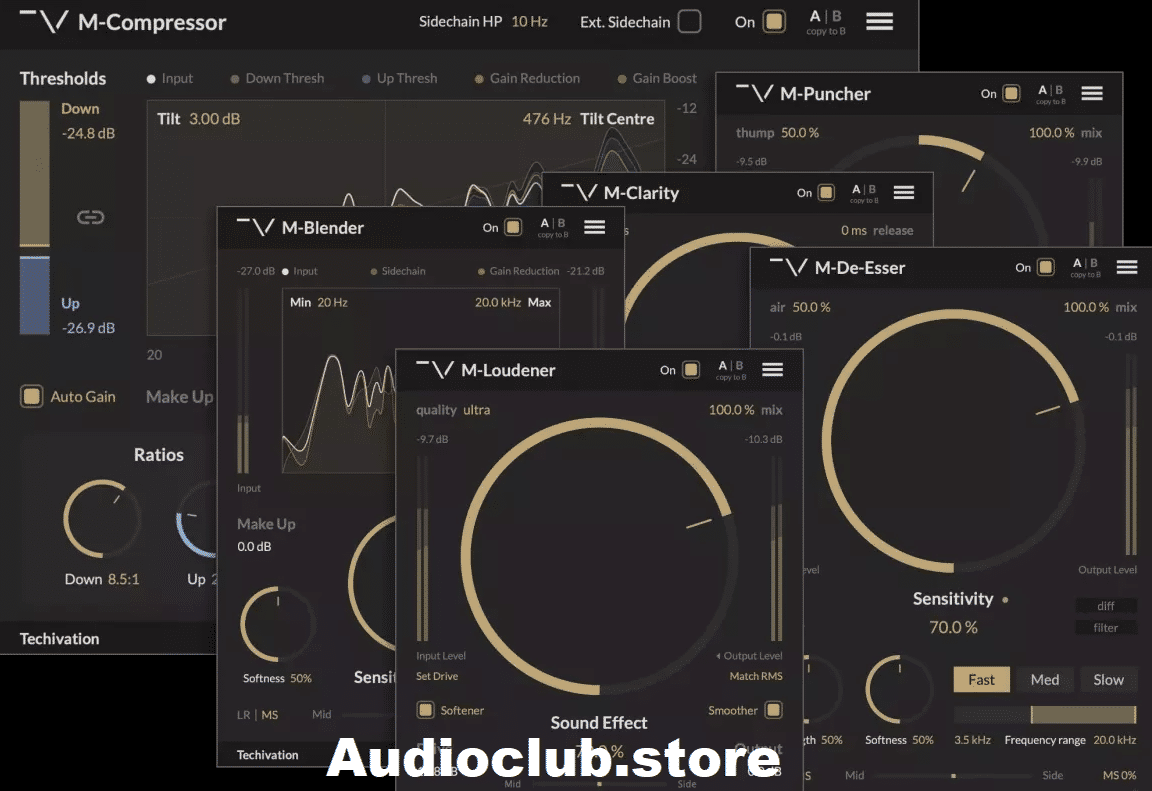Click the M-De-Esser logo icon

[x=788, y=267]
